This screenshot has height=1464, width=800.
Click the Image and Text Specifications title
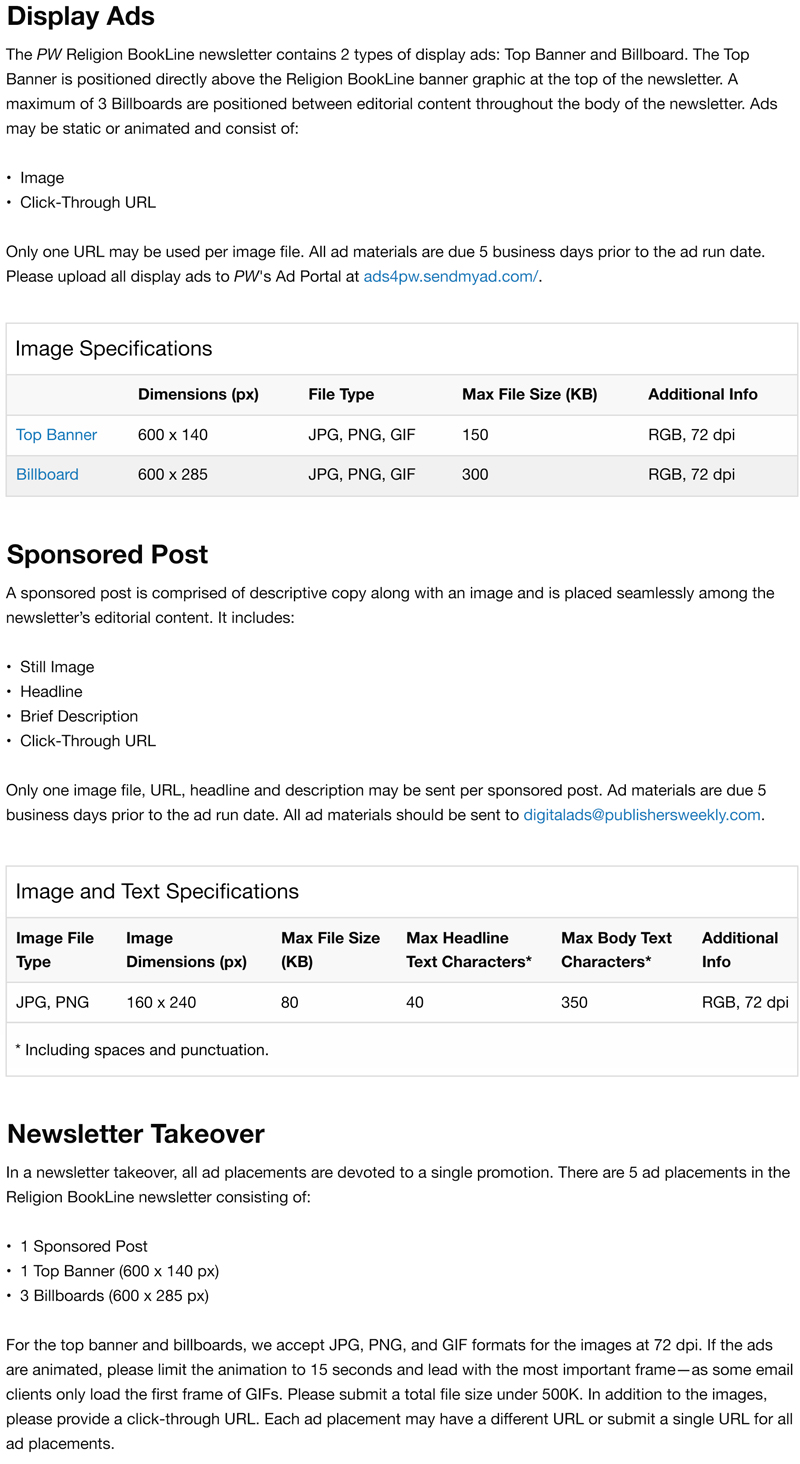[x=157, y=891]
